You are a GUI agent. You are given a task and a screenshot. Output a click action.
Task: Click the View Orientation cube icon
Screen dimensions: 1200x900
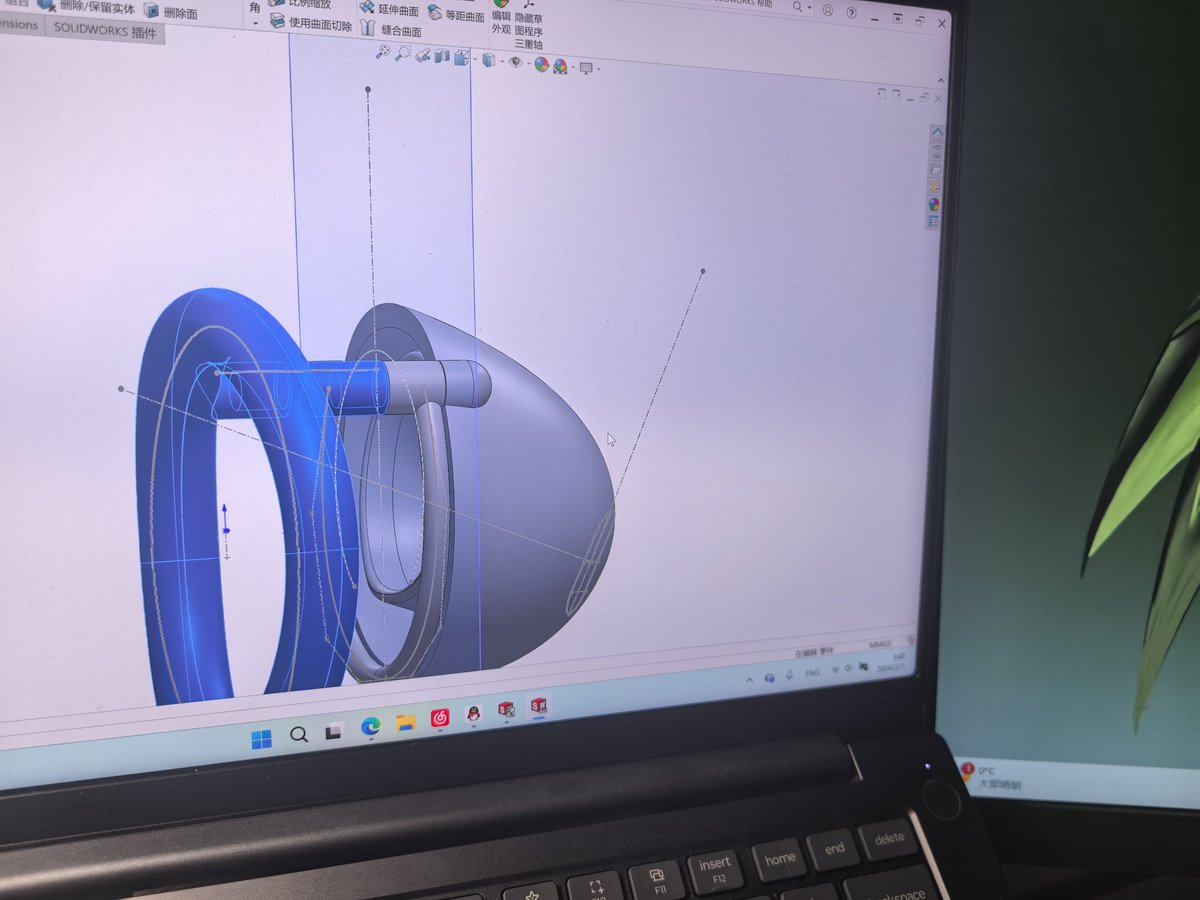pyautogui.click(x=461, y=58)
